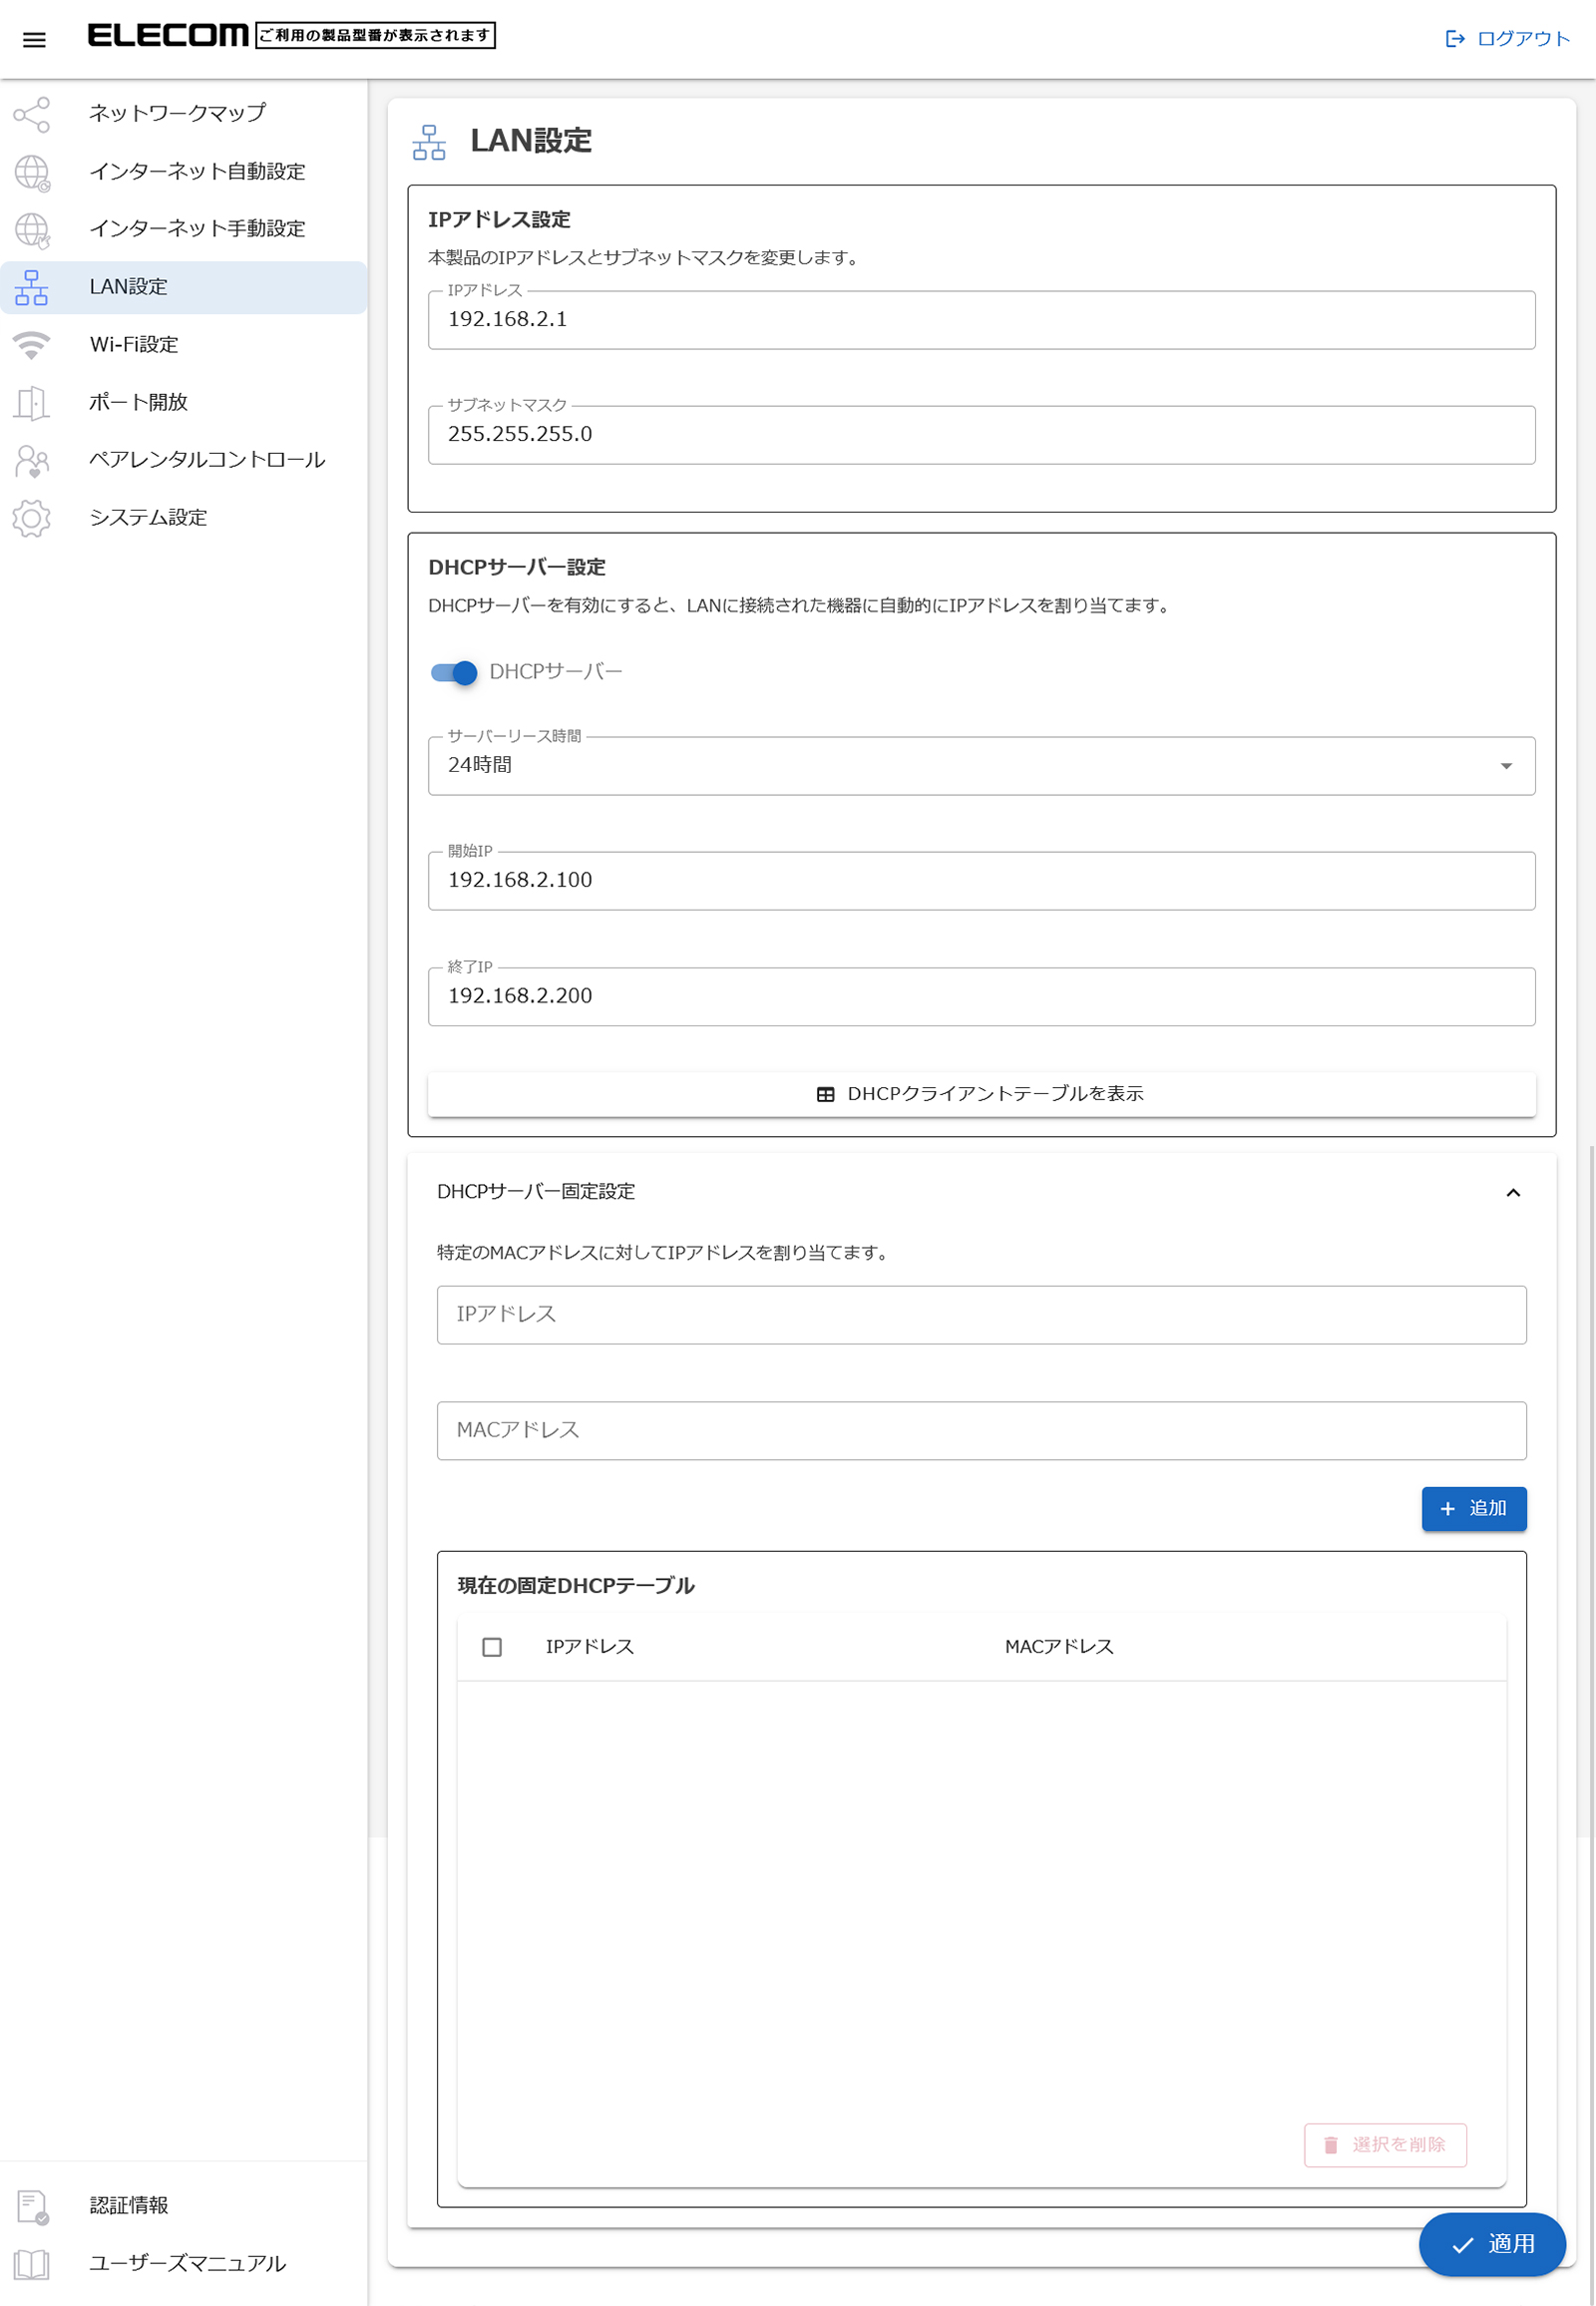The image size is (1596, 2306).
Task: Open port forwarding door icon
Action: coord(32,403)
